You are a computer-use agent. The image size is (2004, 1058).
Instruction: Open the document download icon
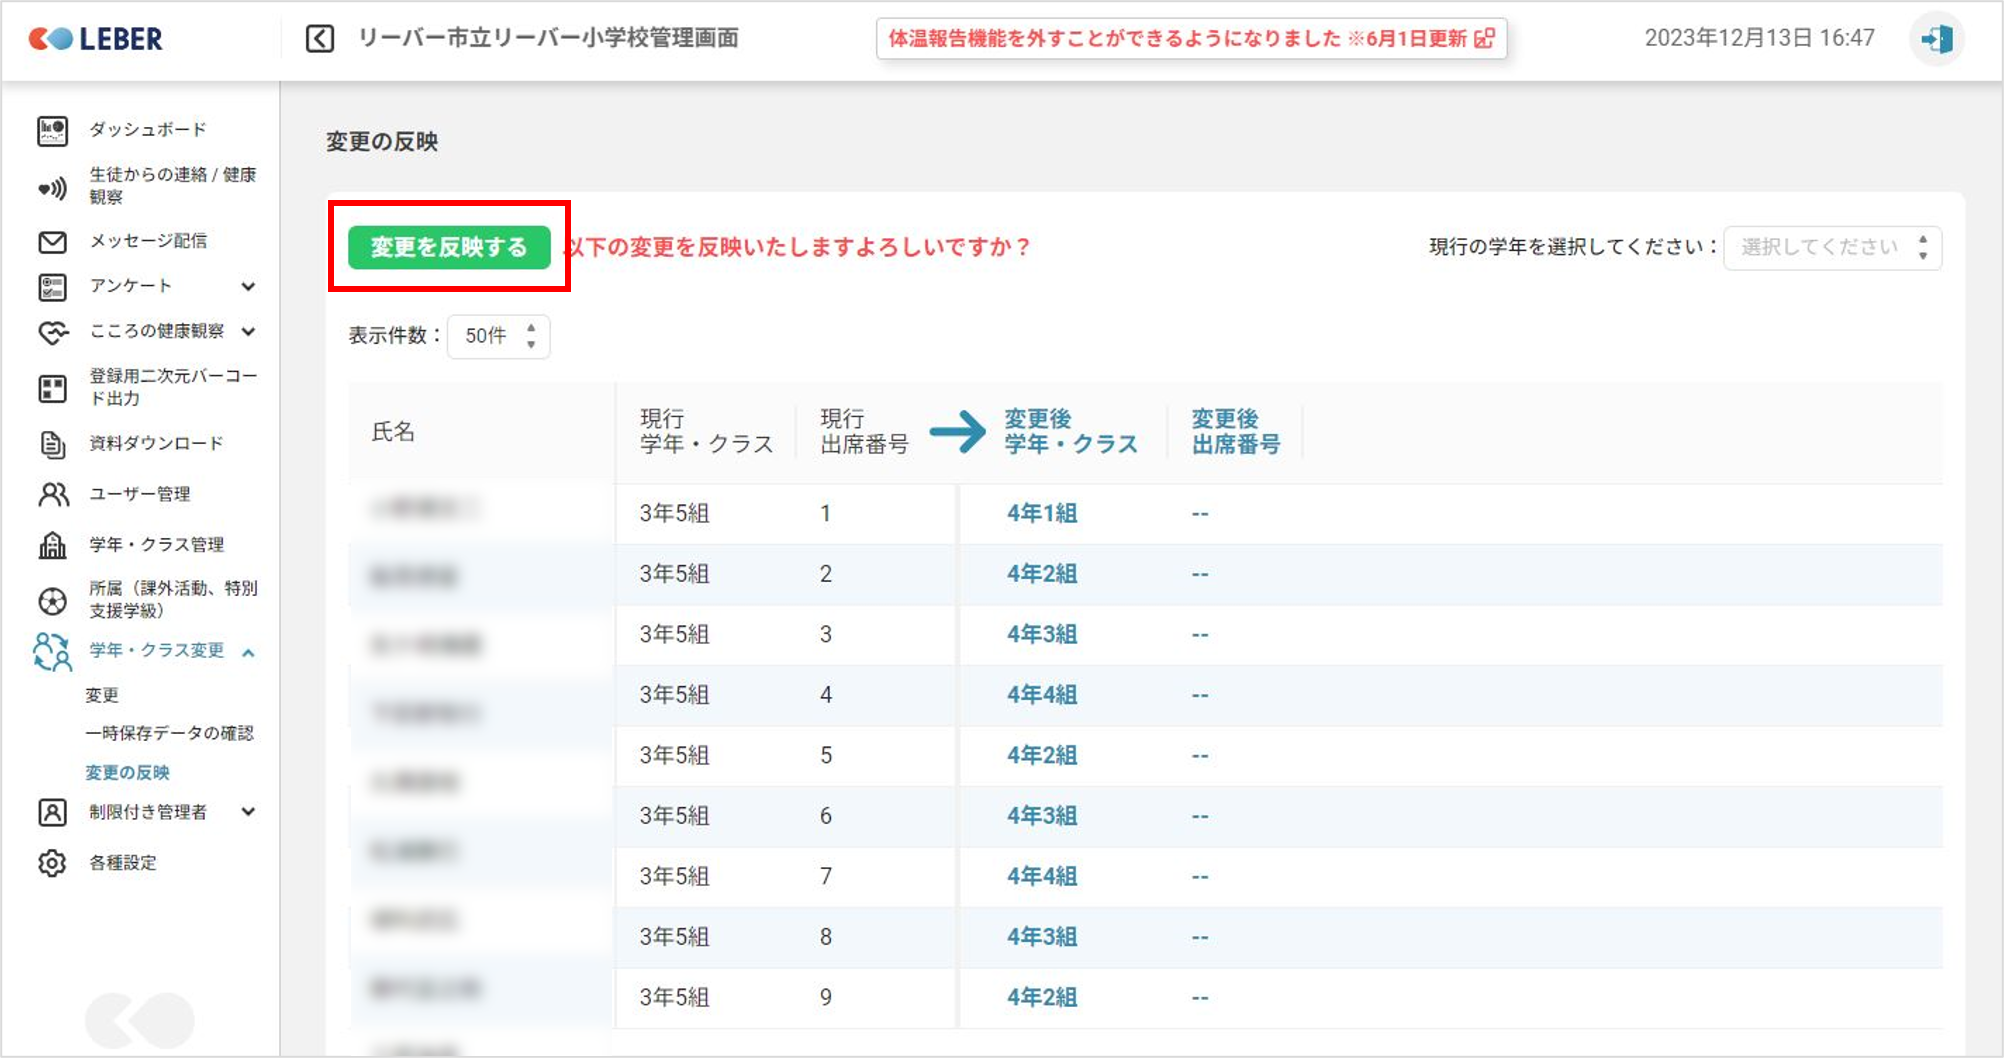[x=52, y=444]
